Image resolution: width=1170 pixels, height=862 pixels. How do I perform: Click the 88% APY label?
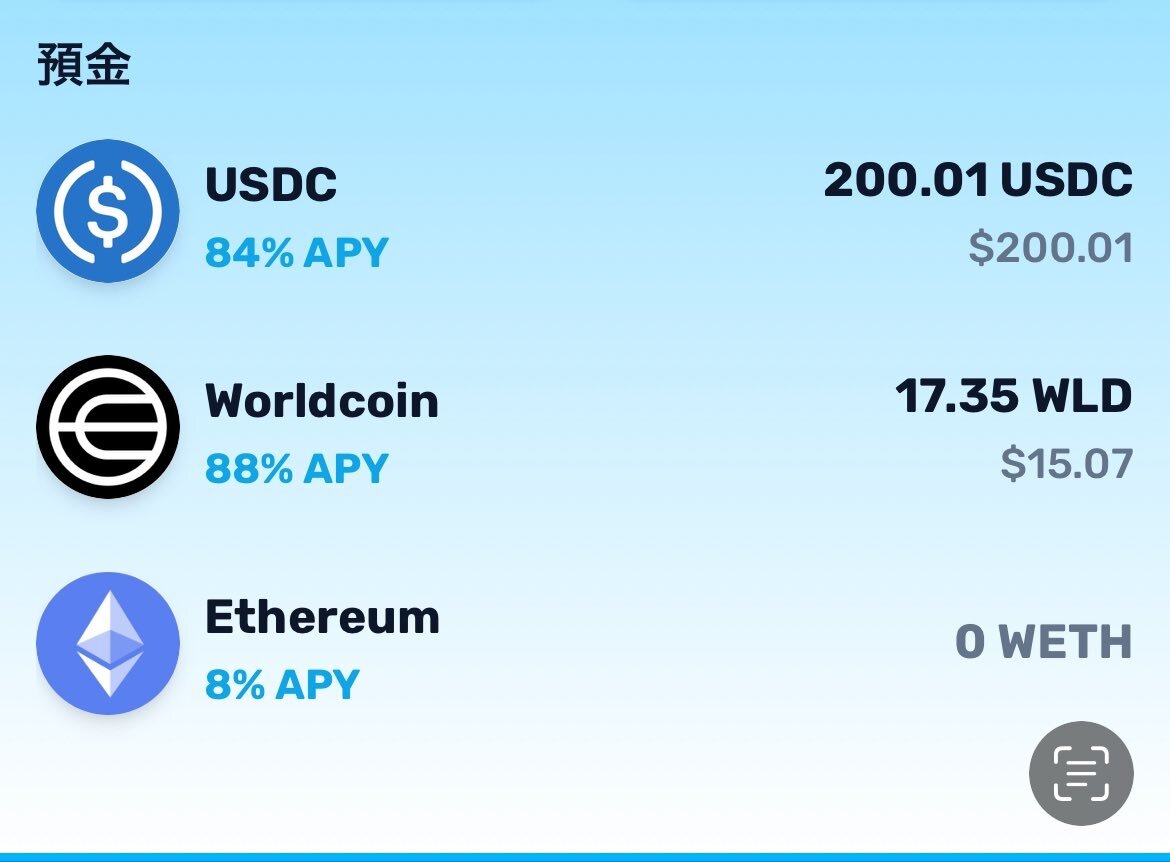(297, 469)
